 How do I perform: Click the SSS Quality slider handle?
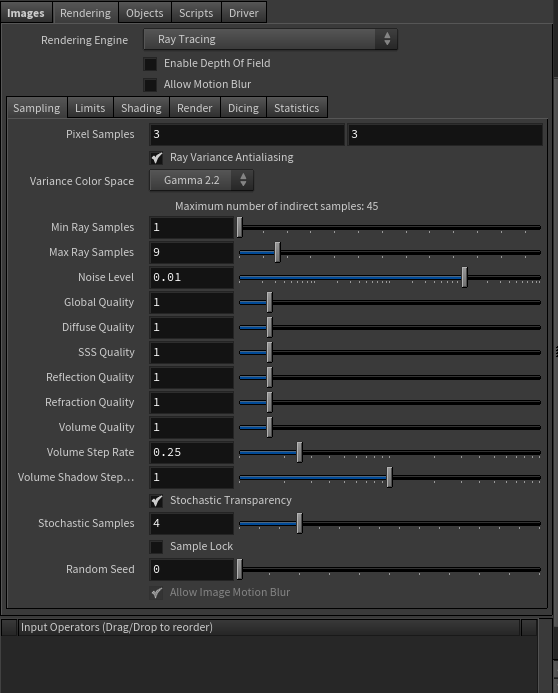(x=270, y=352)
